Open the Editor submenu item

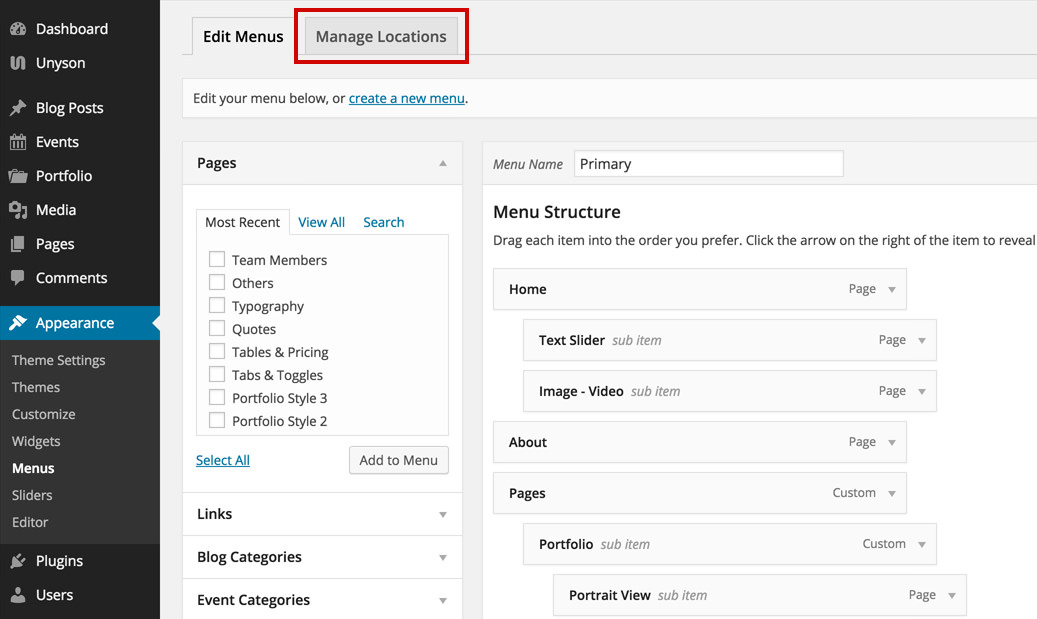click(x=30, y=522)
